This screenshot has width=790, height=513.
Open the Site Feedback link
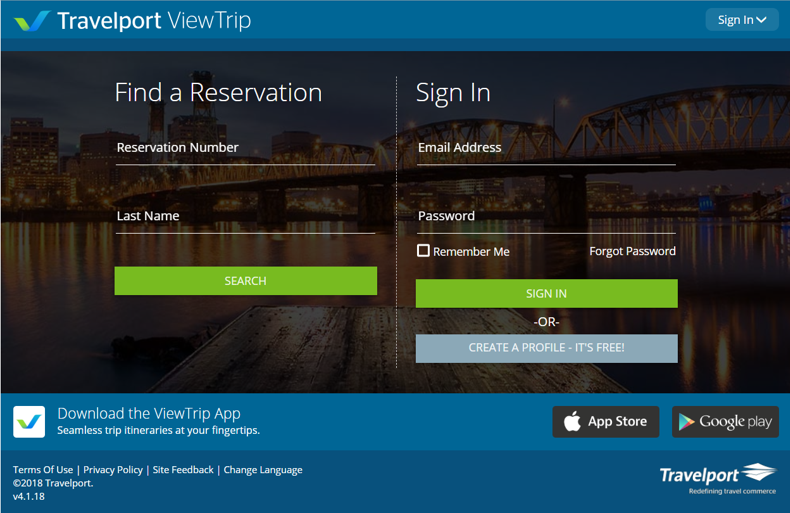[183, 470]
